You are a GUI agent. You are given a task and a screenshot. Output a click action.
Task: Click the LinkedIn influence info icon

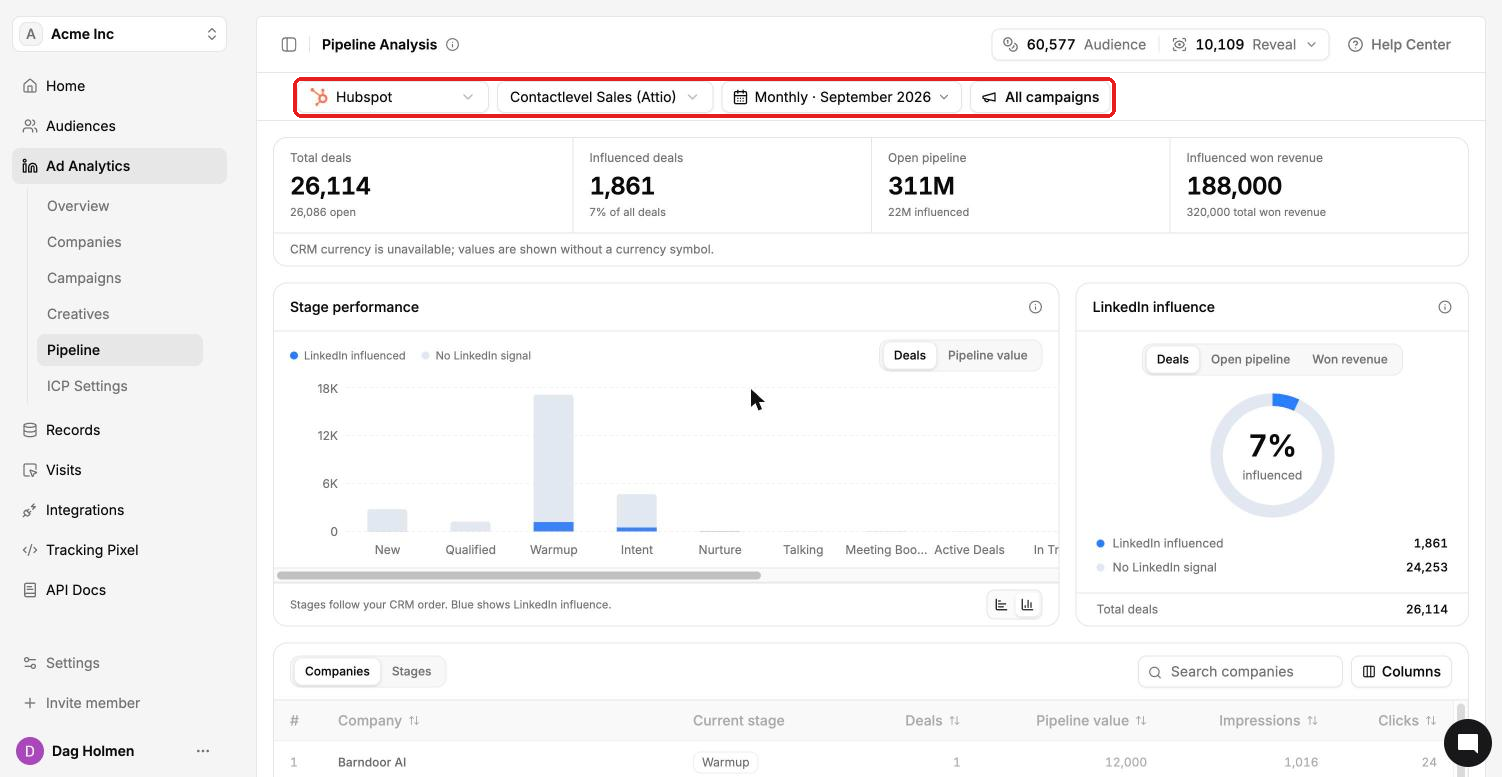1444,307
